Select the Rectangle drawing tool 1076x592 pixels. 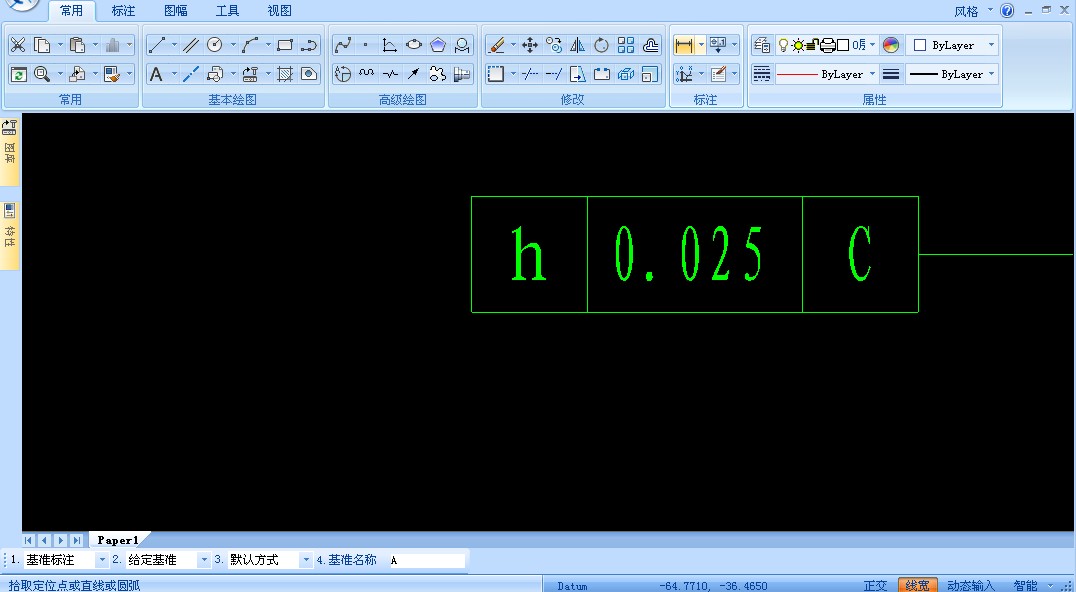pyautogui.click(x=285, y=45)
